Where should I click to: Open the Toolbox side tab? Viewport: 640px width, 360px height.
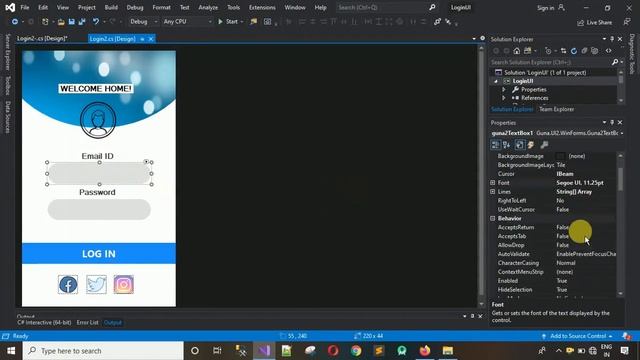7,85
